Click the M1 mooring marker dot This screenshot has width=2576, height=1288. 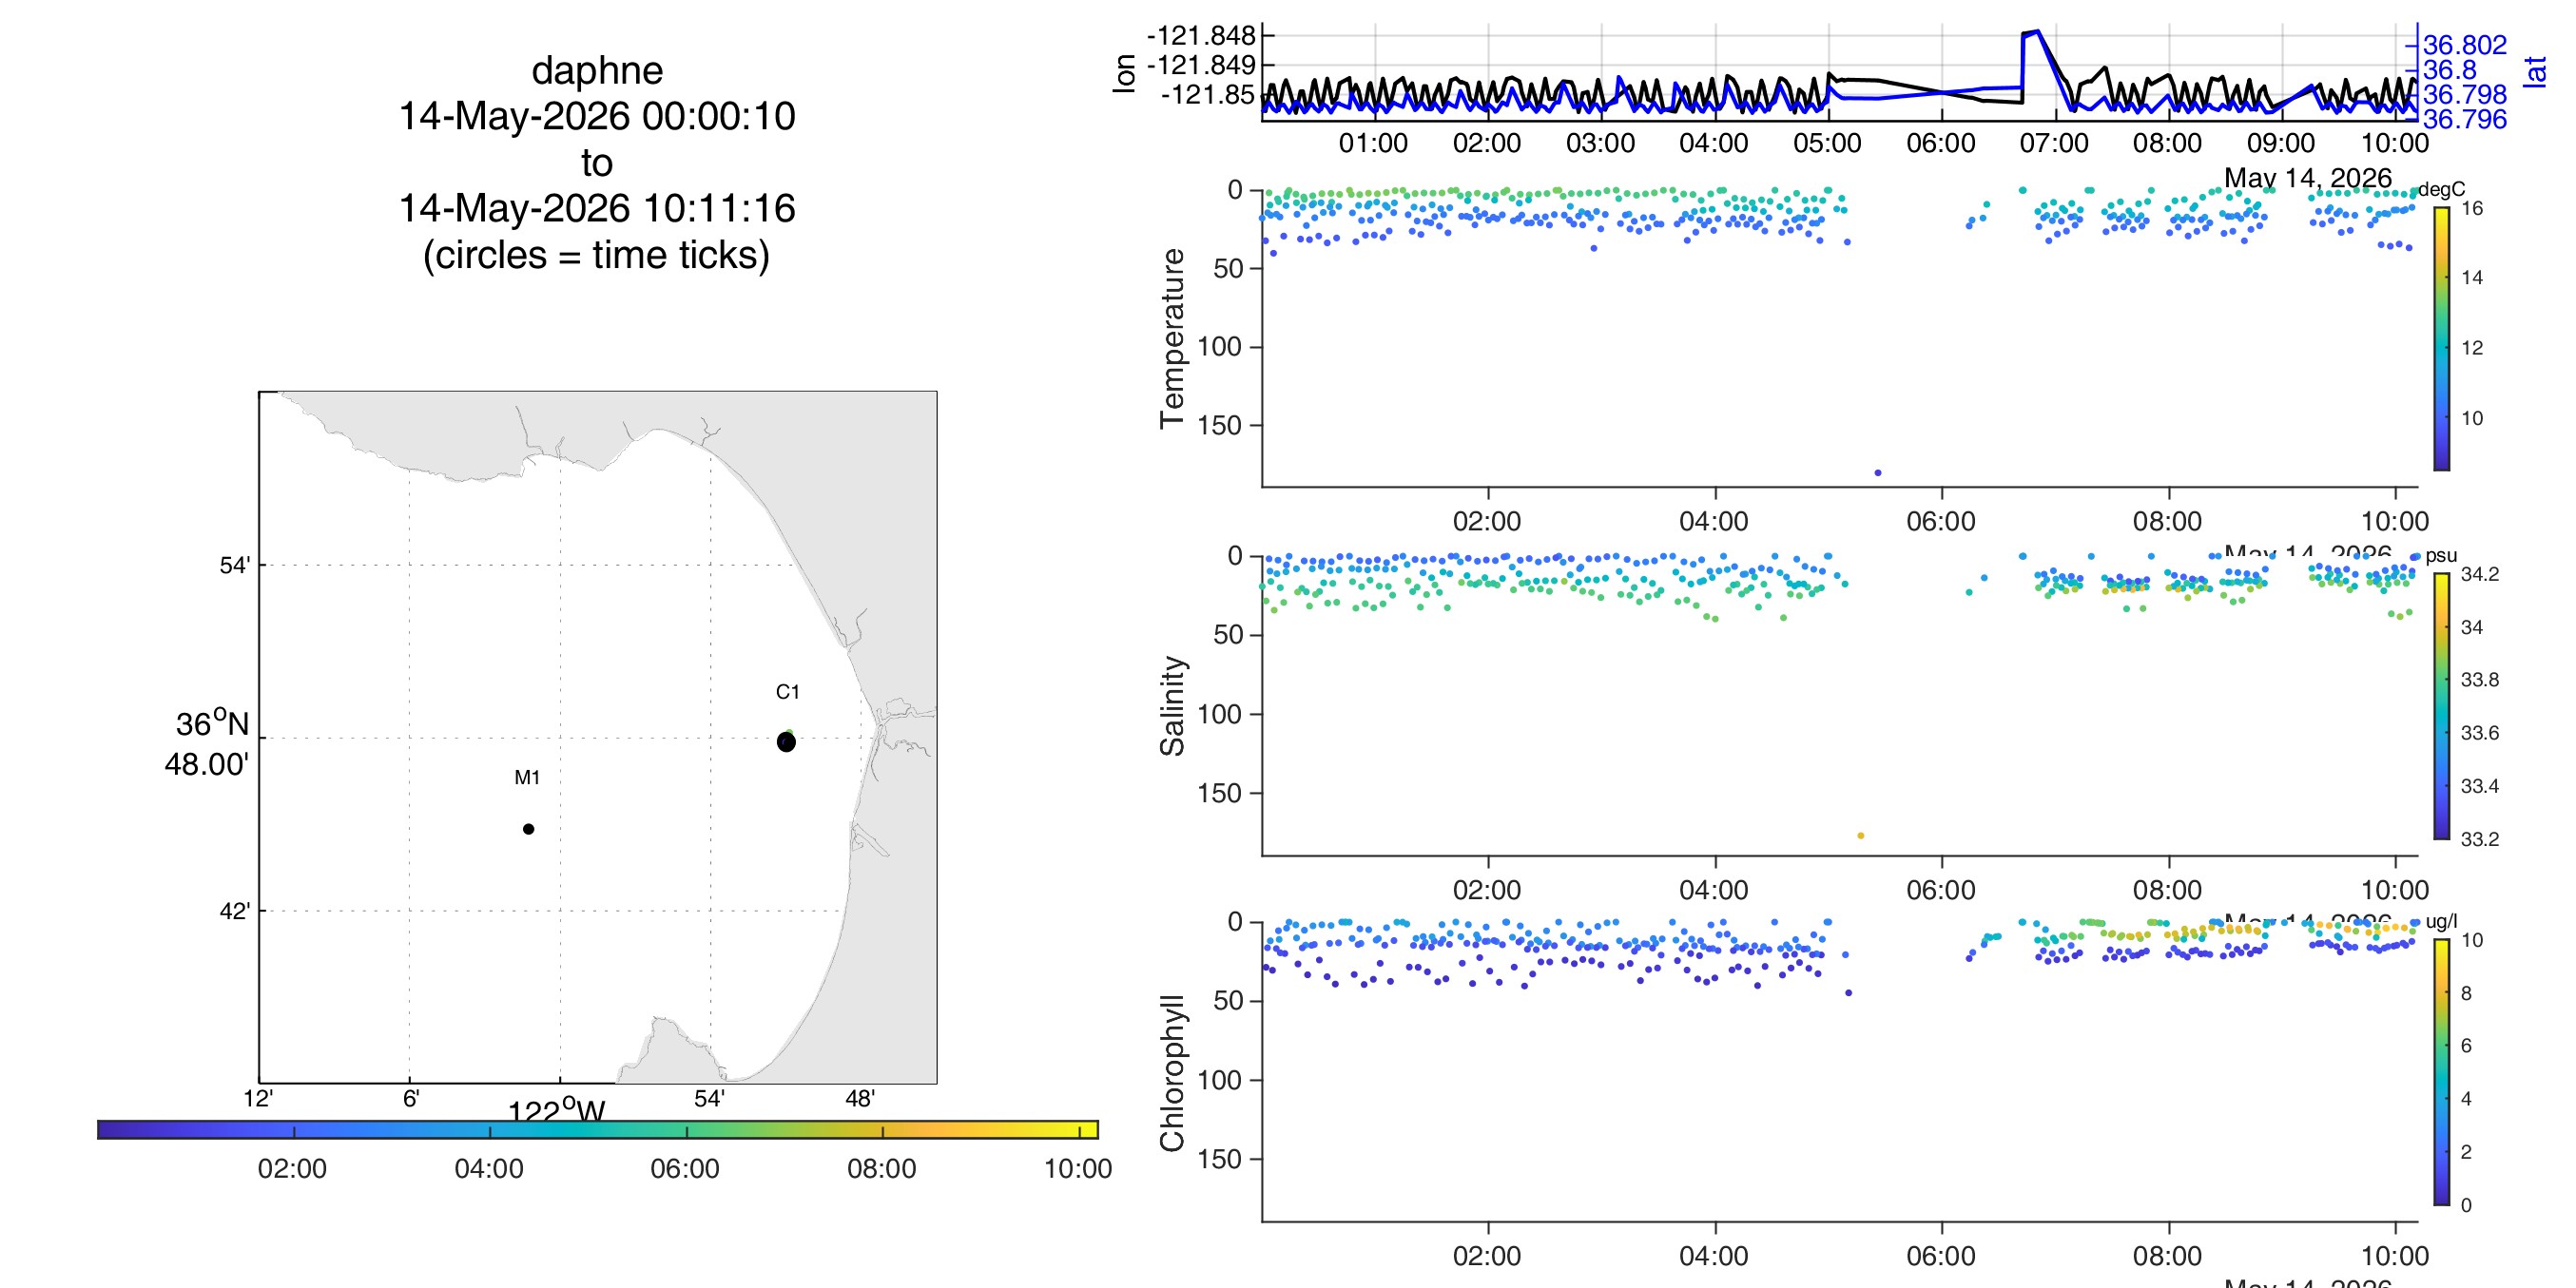528,829
